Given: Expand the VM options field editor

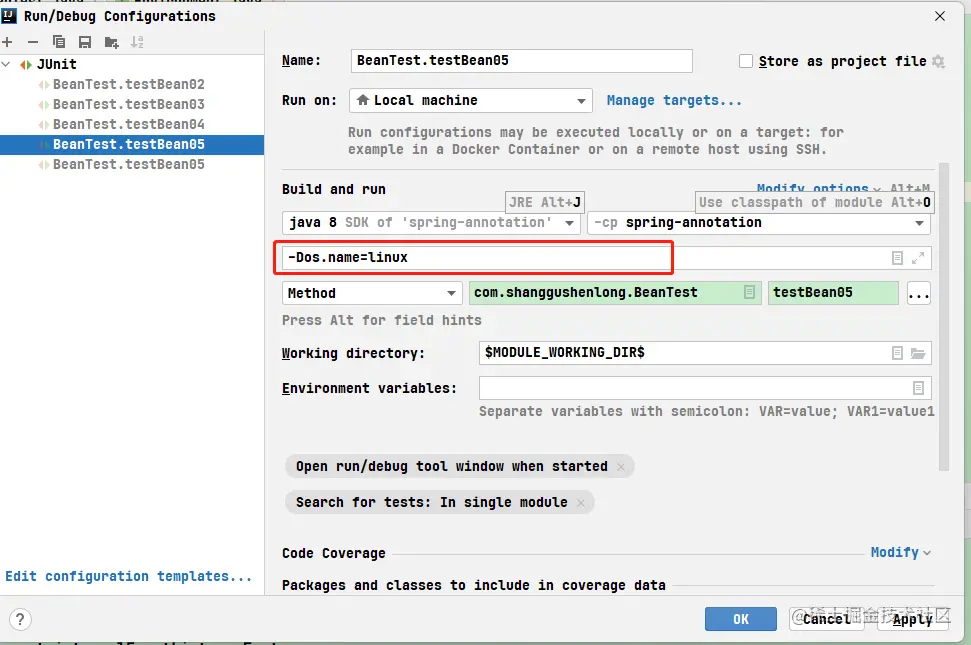Looking at the screenshot, I should point(919,258).
